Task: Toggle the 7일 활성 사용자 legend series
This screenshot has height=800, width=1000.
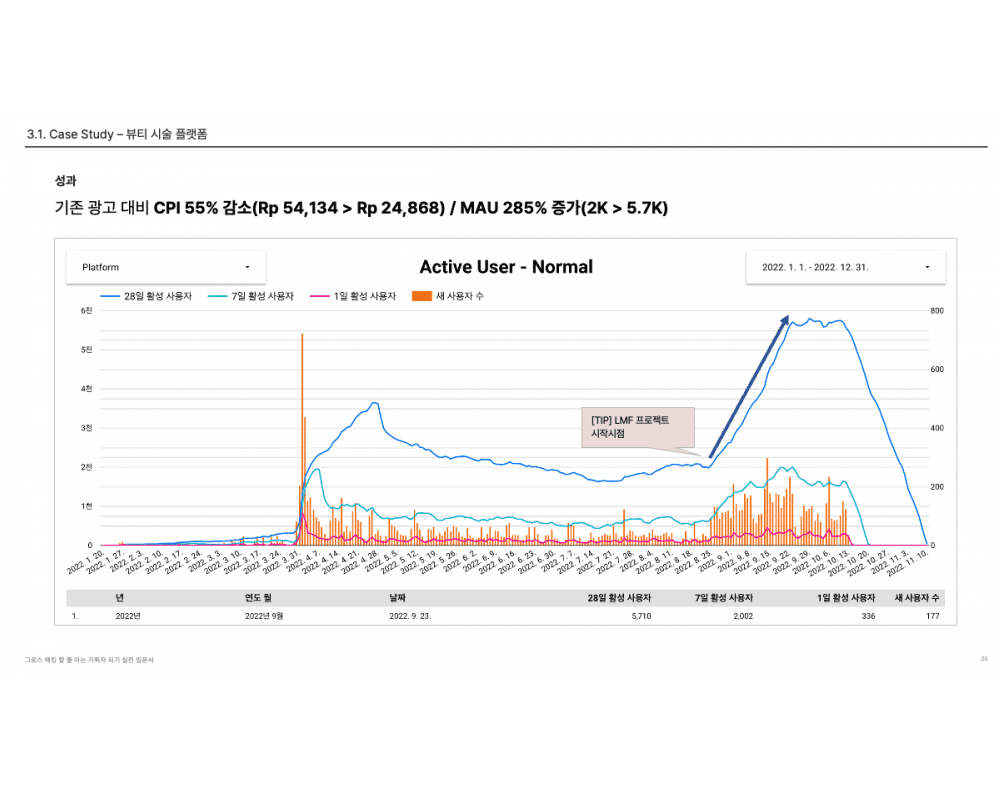Action: coord(257,296)
